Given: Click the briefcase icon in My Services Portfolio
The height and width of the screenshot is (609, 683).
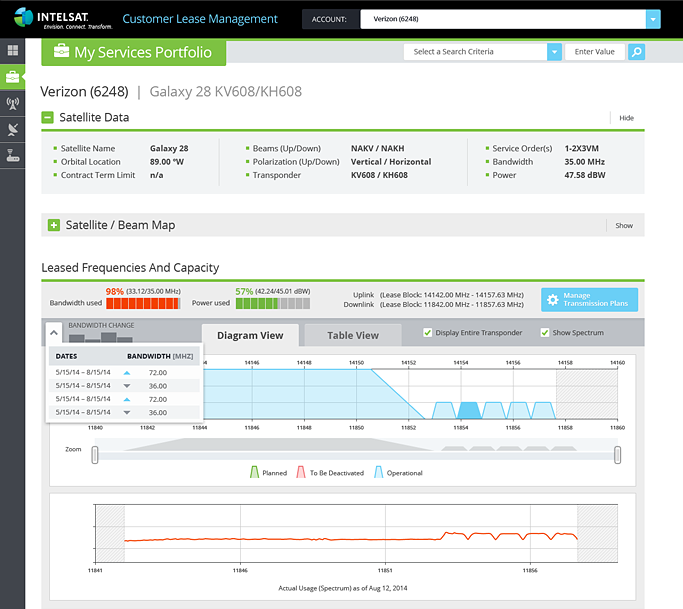Looking at the screenshot, I should point(61,51).
